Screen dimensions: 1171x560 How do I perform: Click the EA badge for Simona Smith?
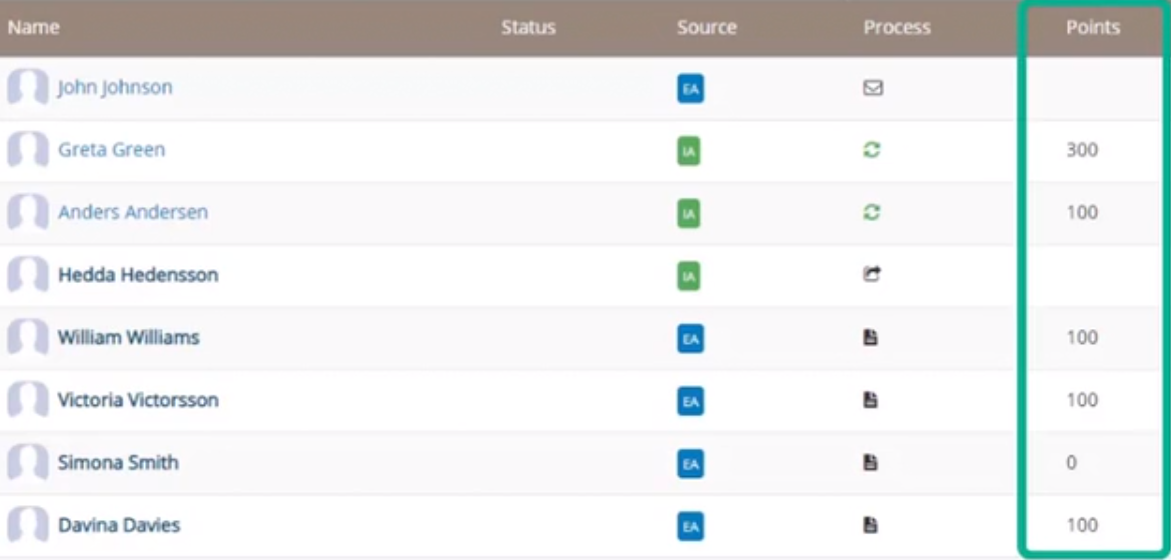pyautogui.click(x=691, y=464)
